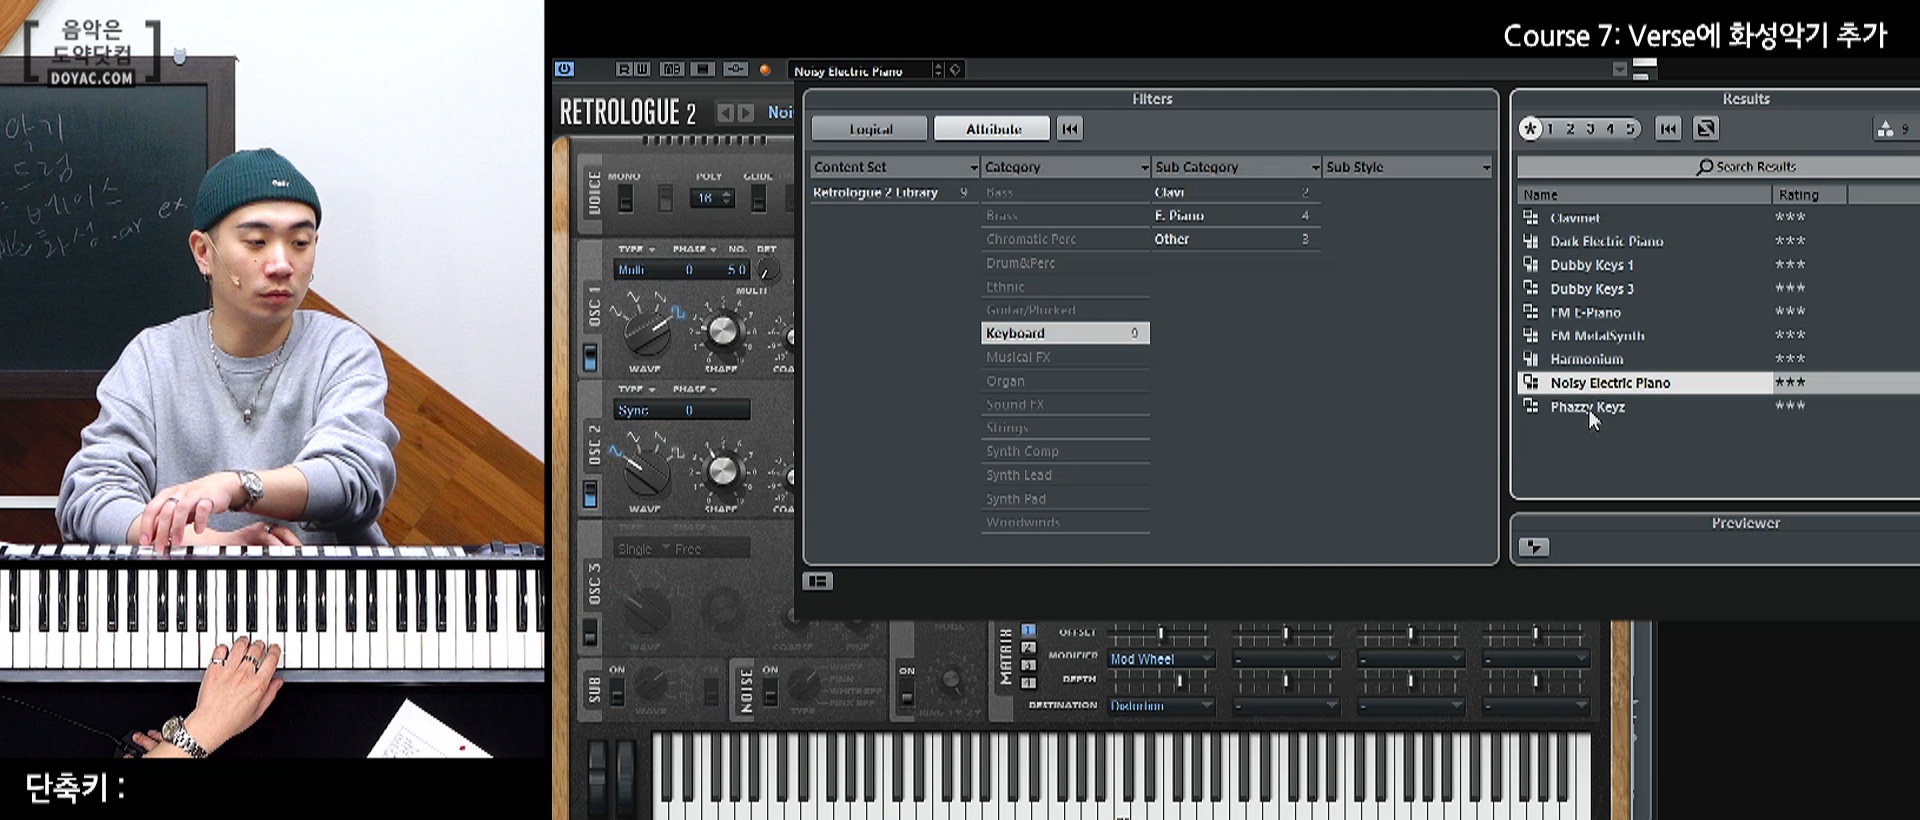Viewport: 1920px width, 820px height.
Task: Toggle the GLIDE switch
Action: pos(759,199)
